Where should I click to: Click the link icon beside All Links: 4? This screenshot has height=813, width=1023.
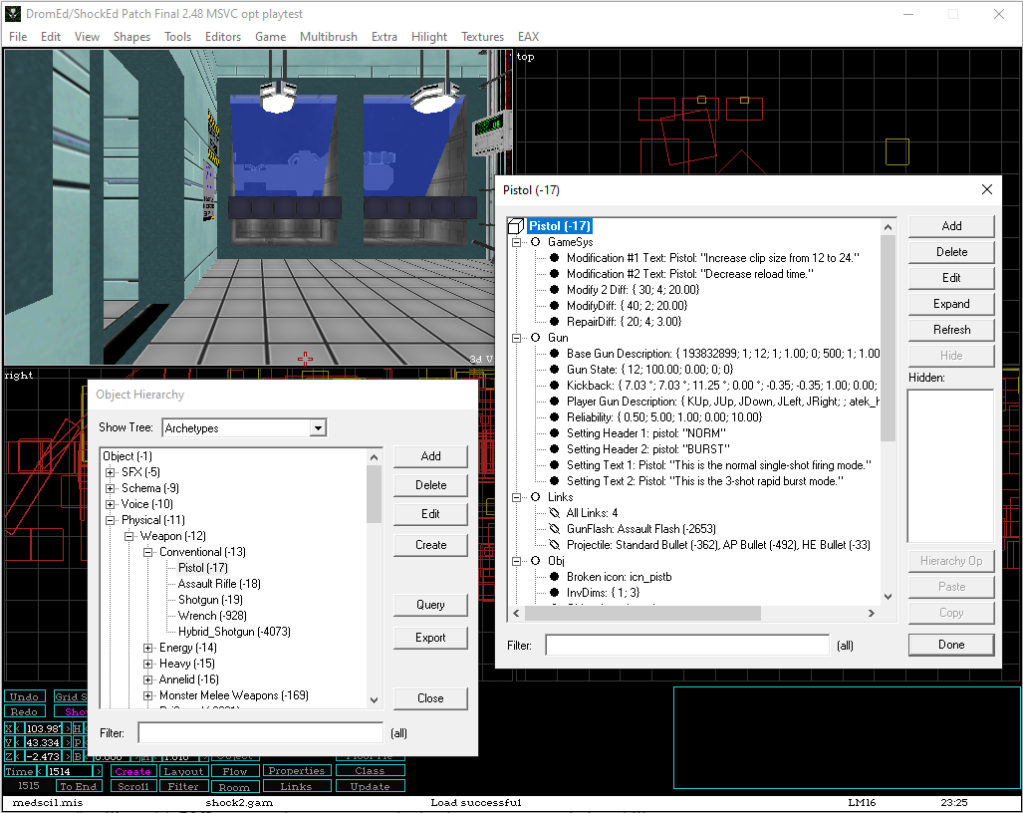click(553, 513)
